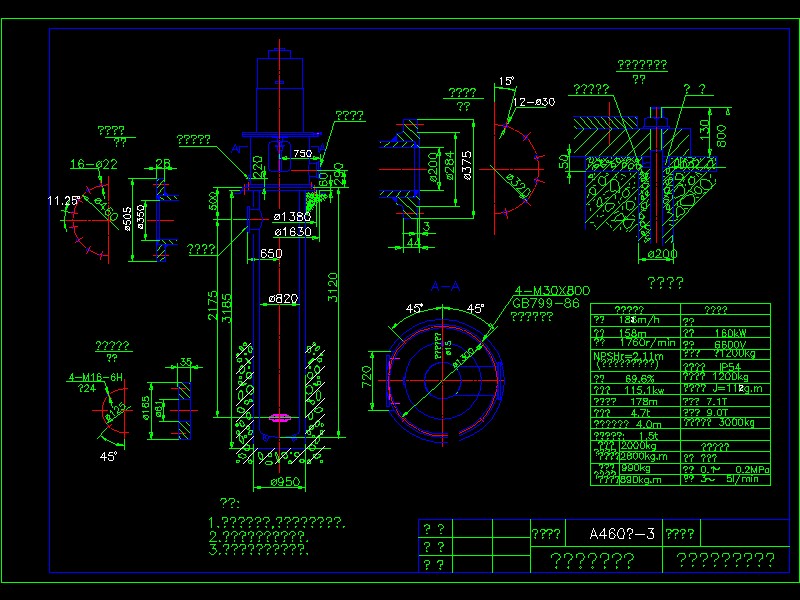Click the 9.0T table value

717,412
